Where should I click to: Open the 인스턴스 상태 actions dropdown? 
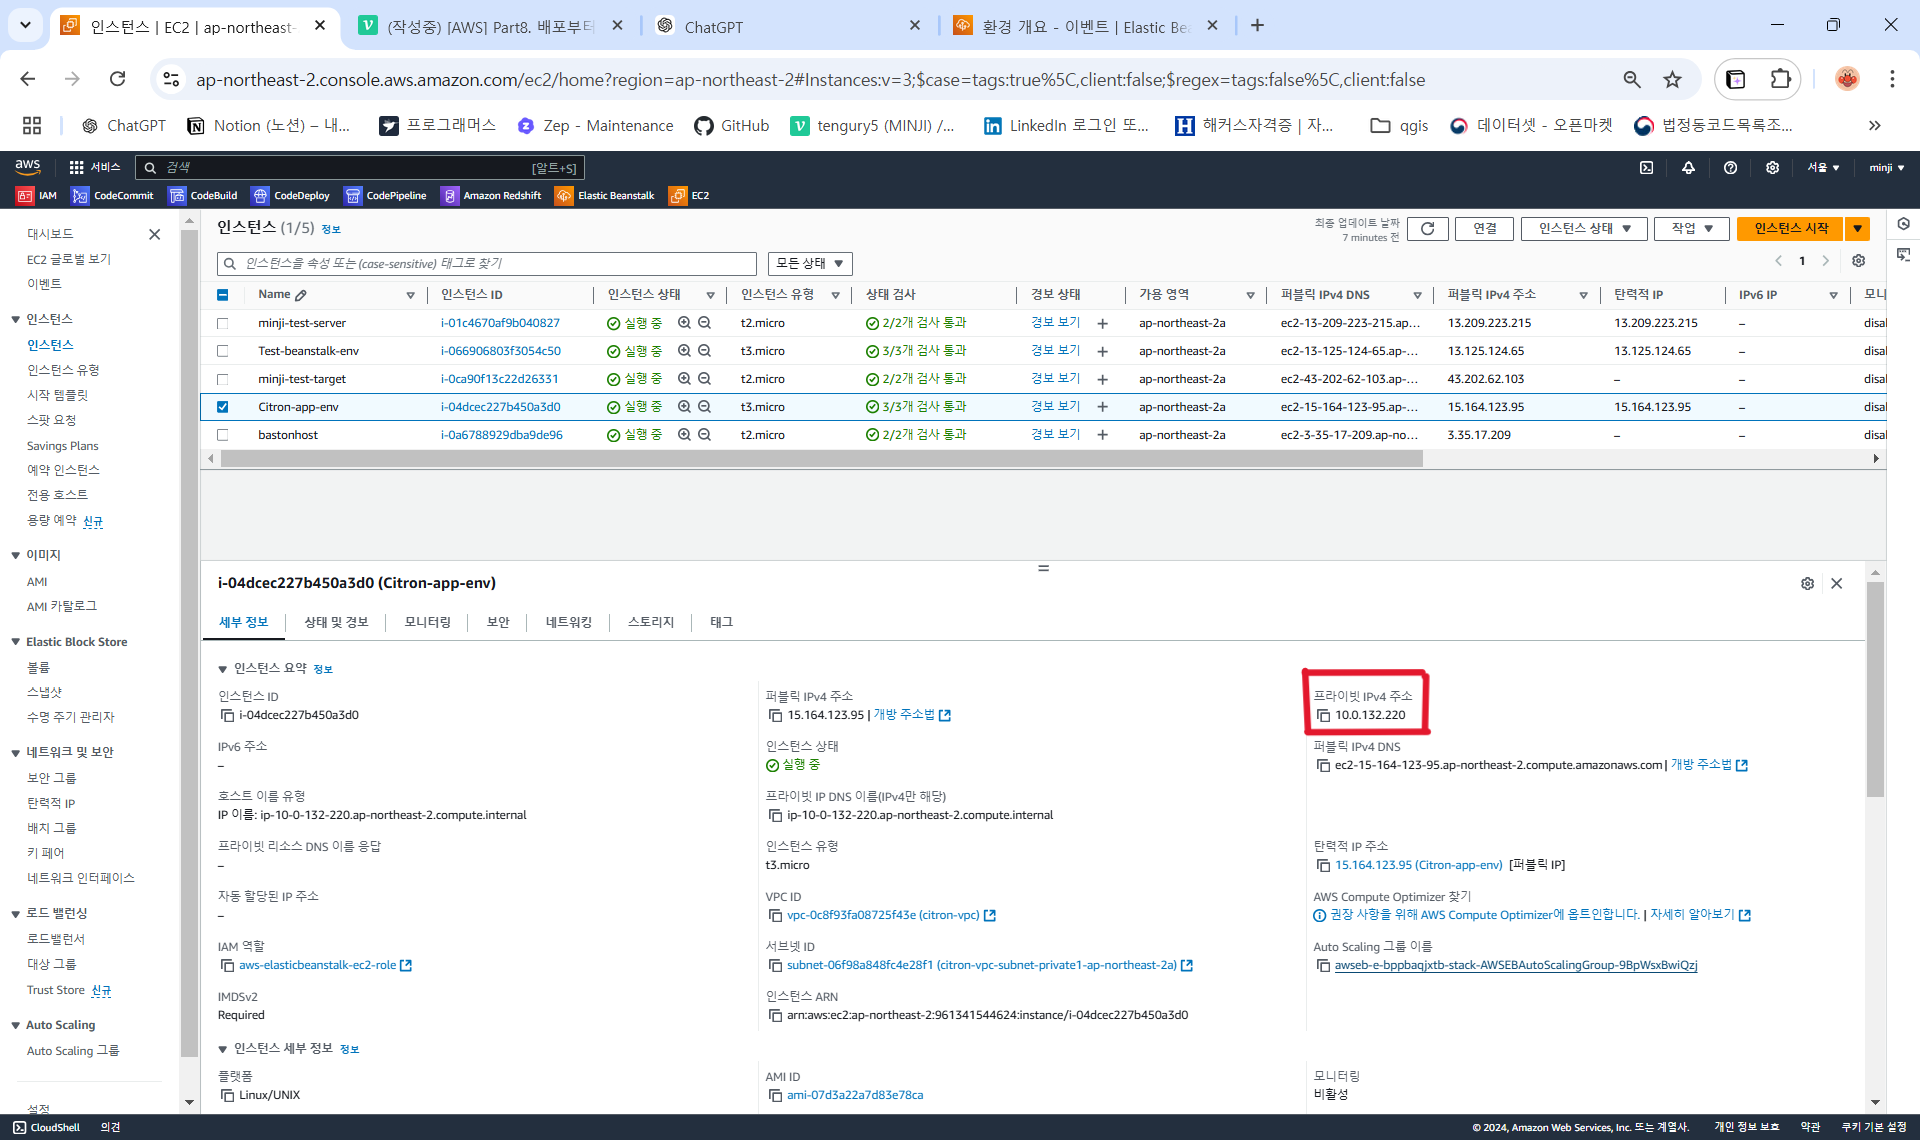click(1585, 229)
